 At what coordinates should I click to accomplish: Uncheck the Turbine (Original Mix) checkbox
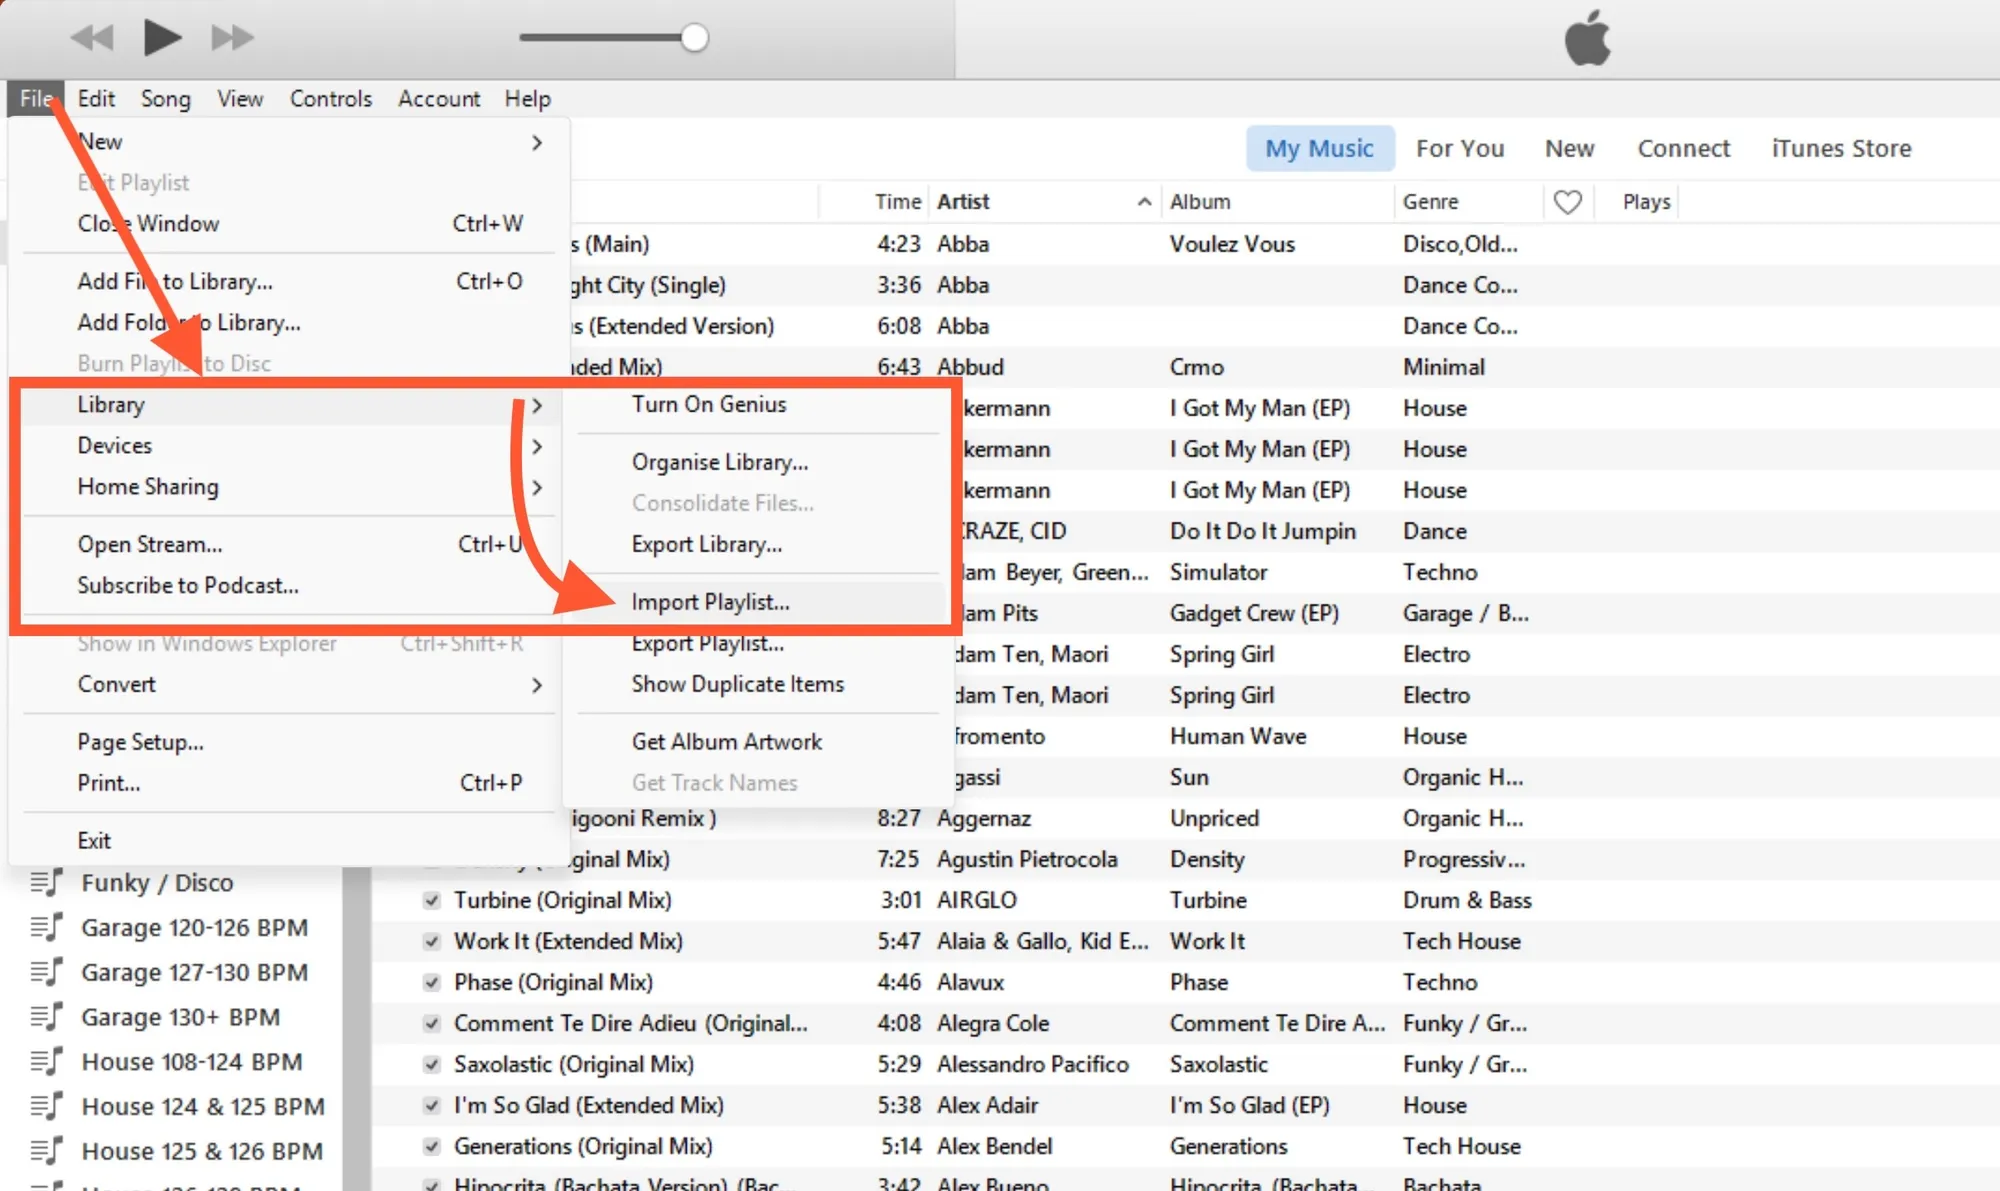point(432,900)
